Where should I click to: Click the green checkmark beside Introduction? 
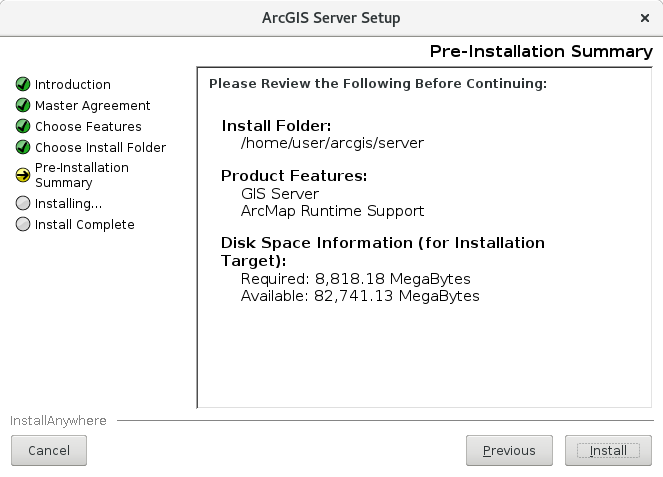pos(23,85)
